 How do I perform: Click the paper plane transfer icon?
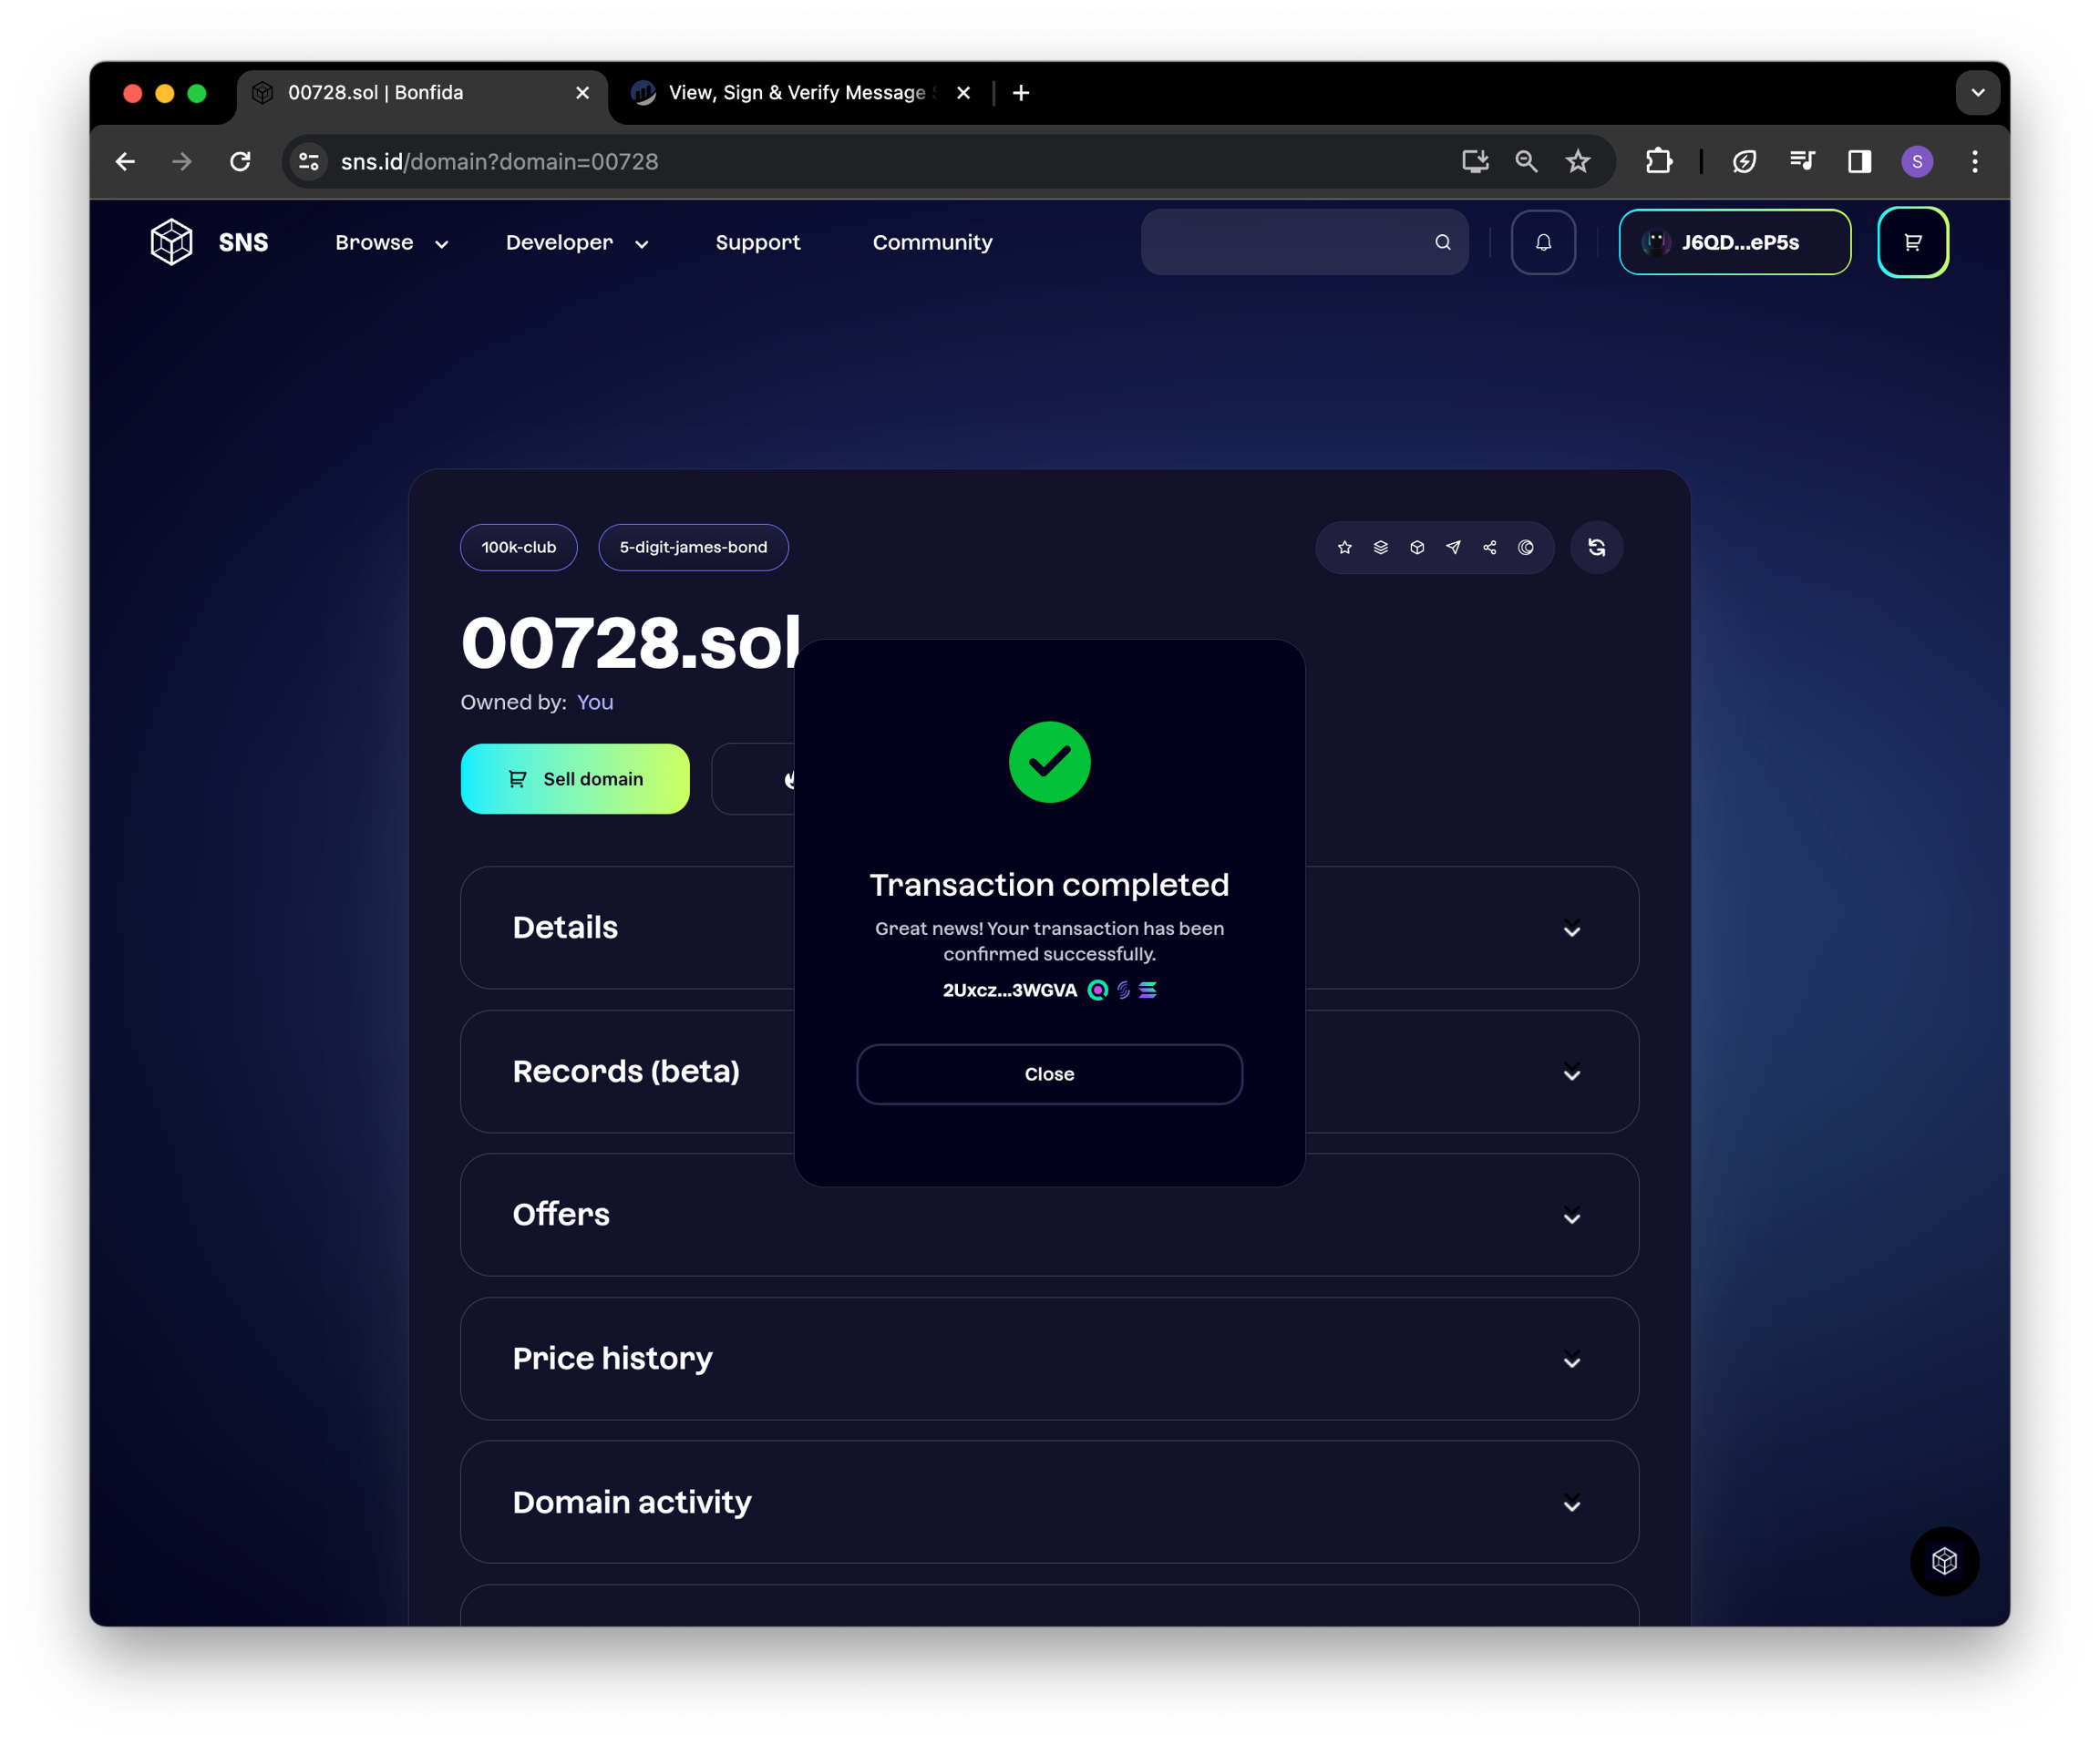(x=1453, y=547)
